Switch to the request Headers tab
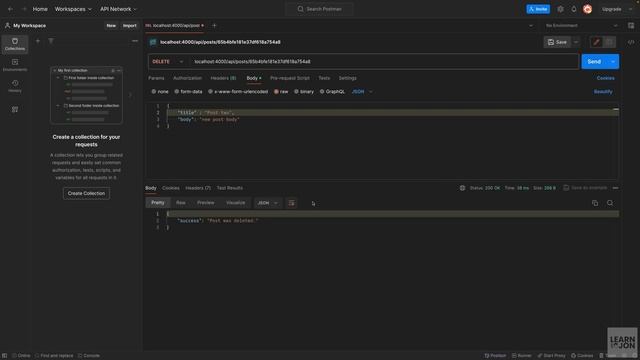 pos(223,78)
